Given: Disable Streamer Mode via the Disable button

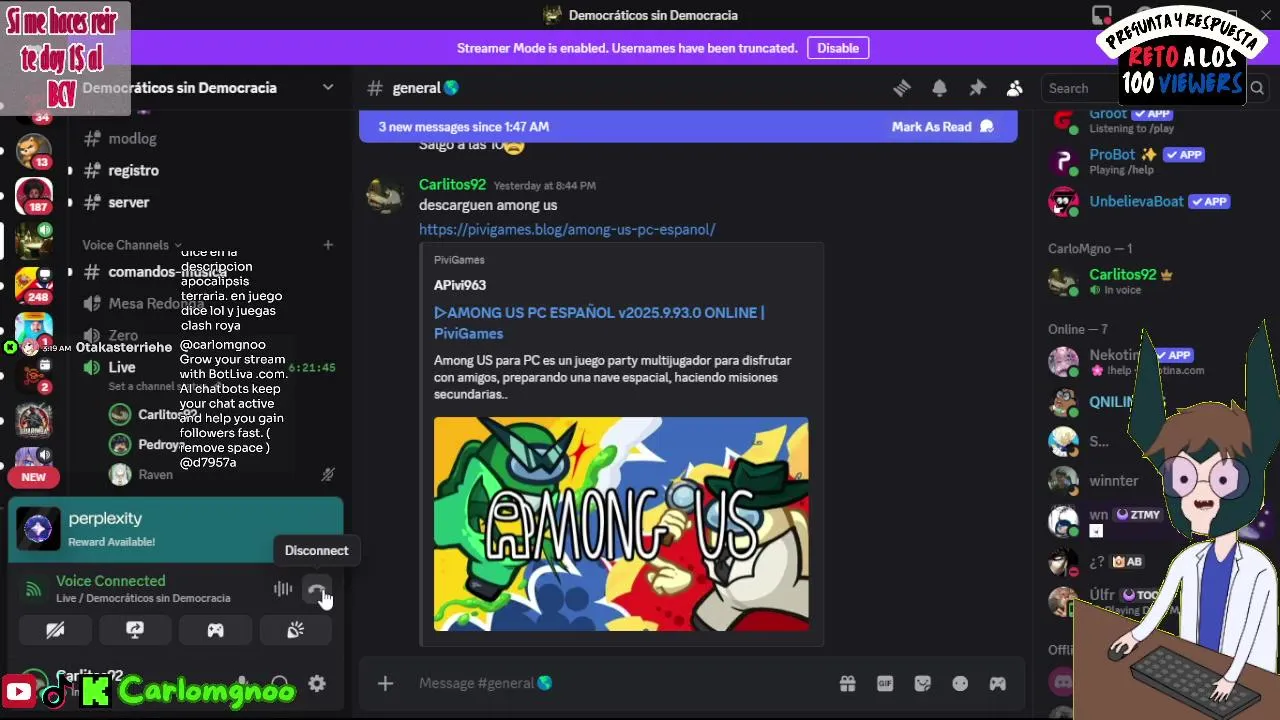Looking at the screenshot, I should (838, 48).
